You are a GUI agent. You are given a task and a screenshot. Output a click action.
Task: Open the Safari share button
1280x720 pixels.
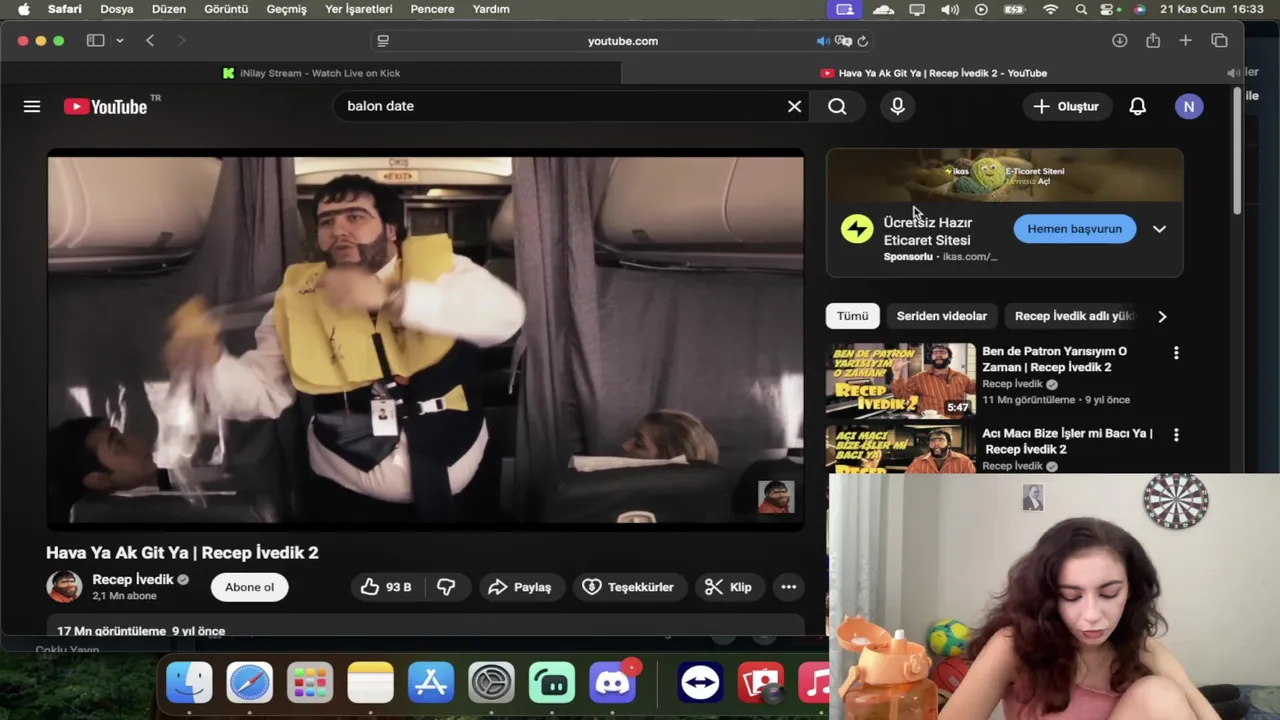1153,41
